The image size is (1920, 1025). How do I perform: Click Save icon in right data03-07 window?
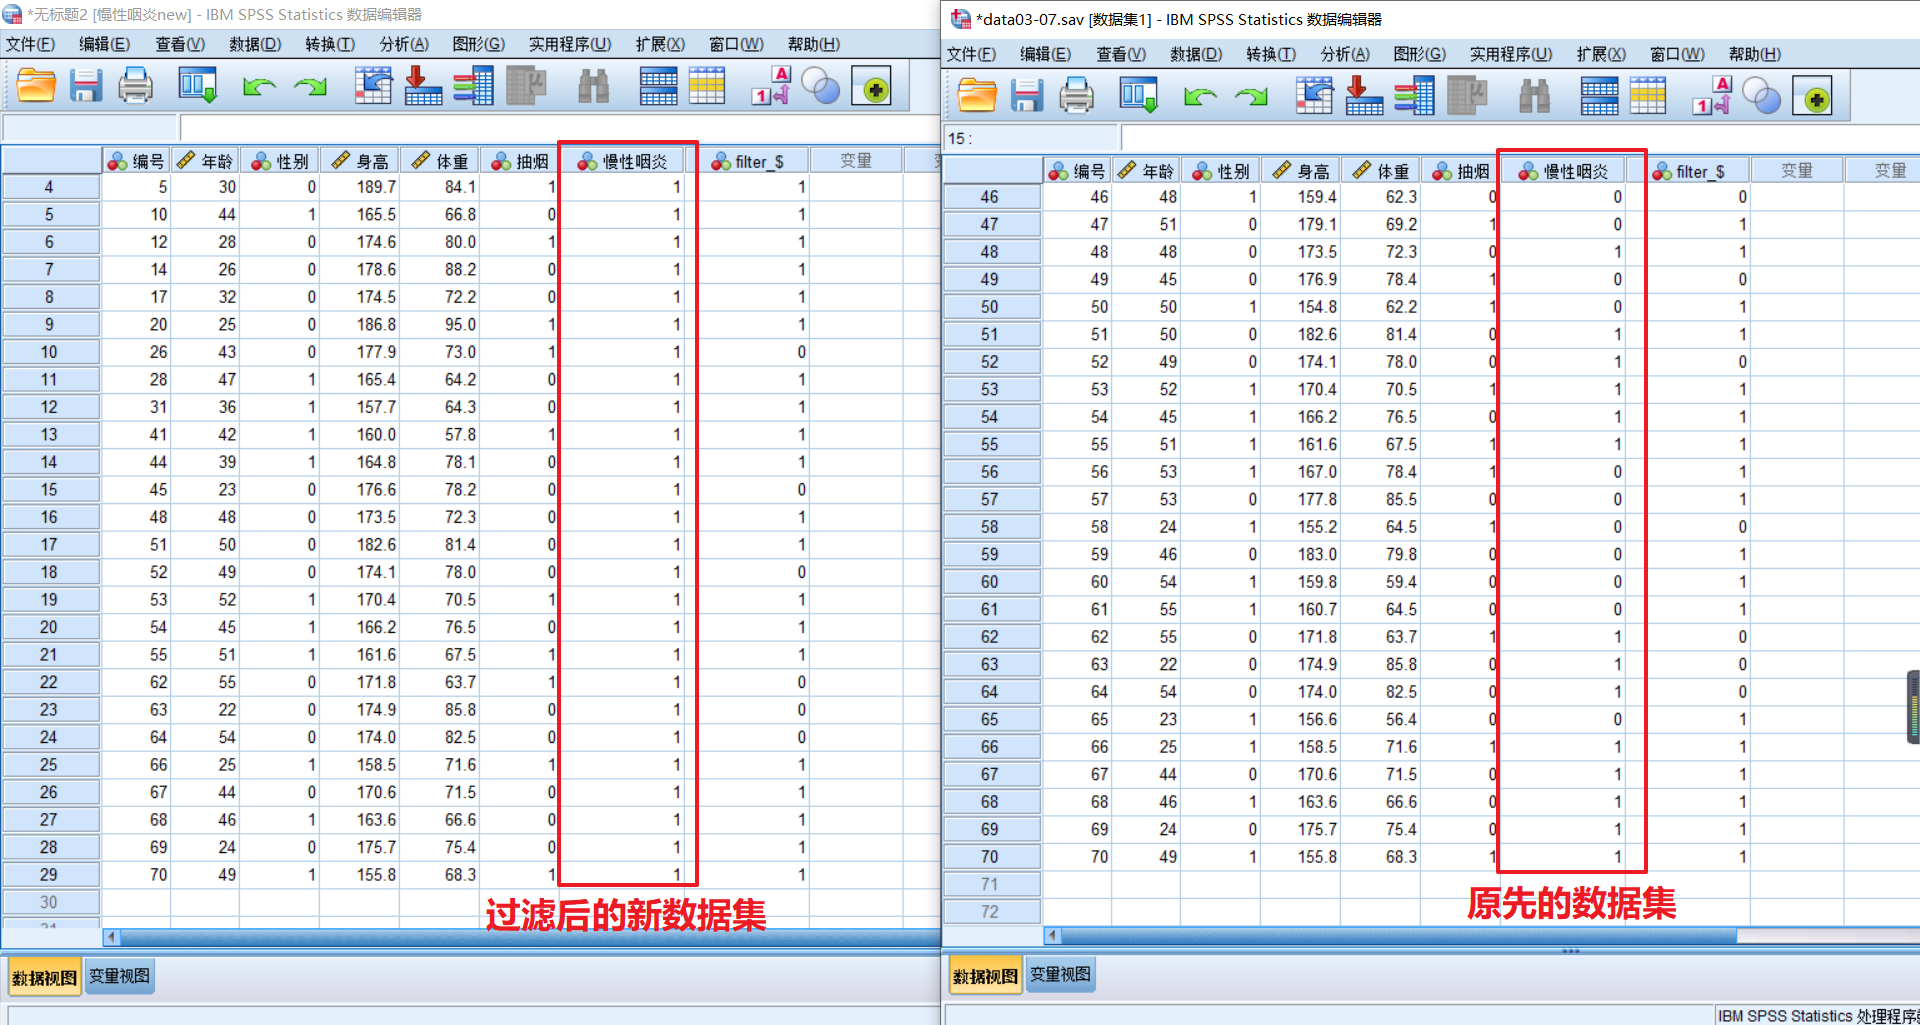point(1027,96)
